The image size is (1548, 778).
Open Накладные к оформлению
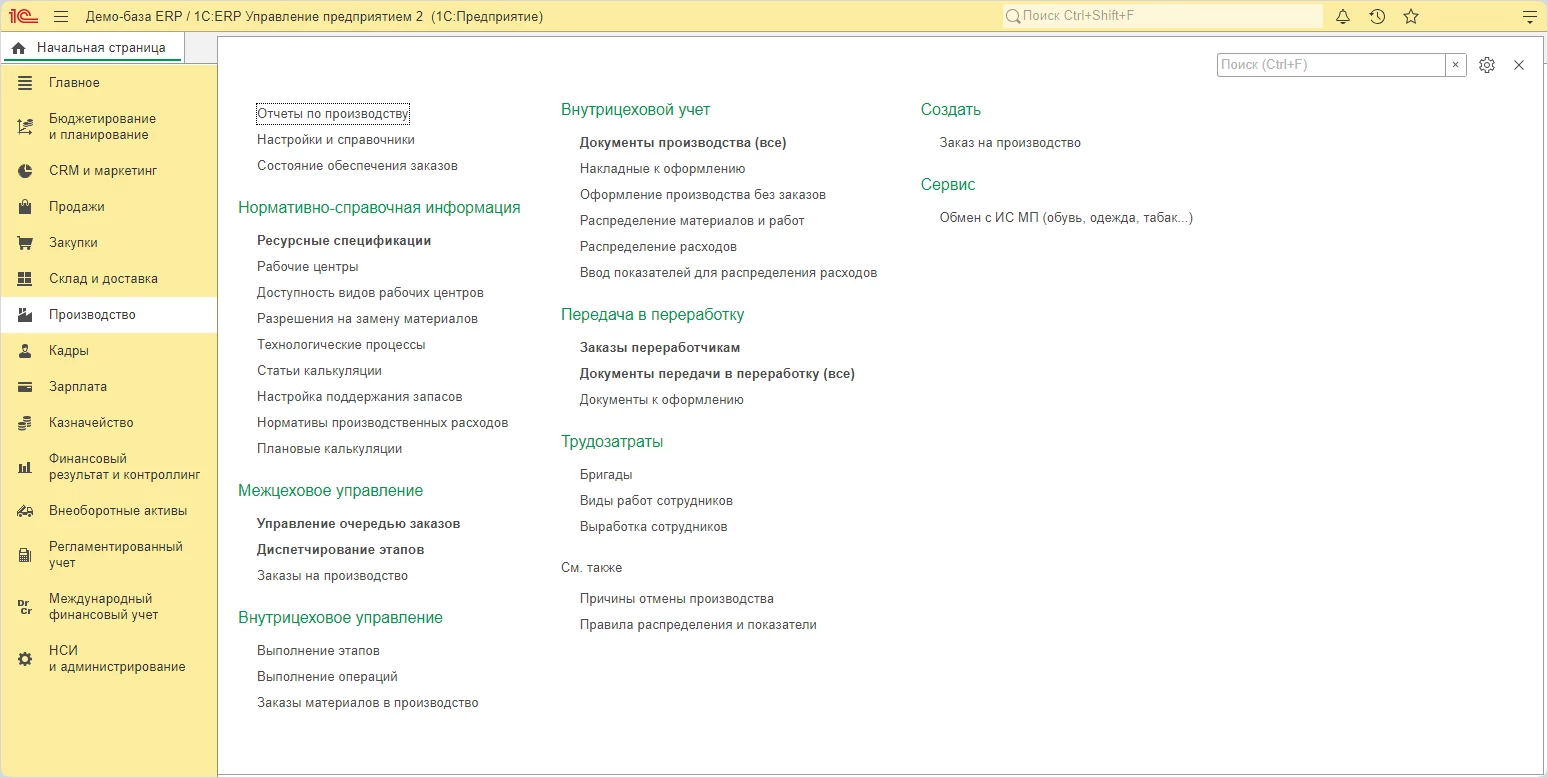coord(663,169)
